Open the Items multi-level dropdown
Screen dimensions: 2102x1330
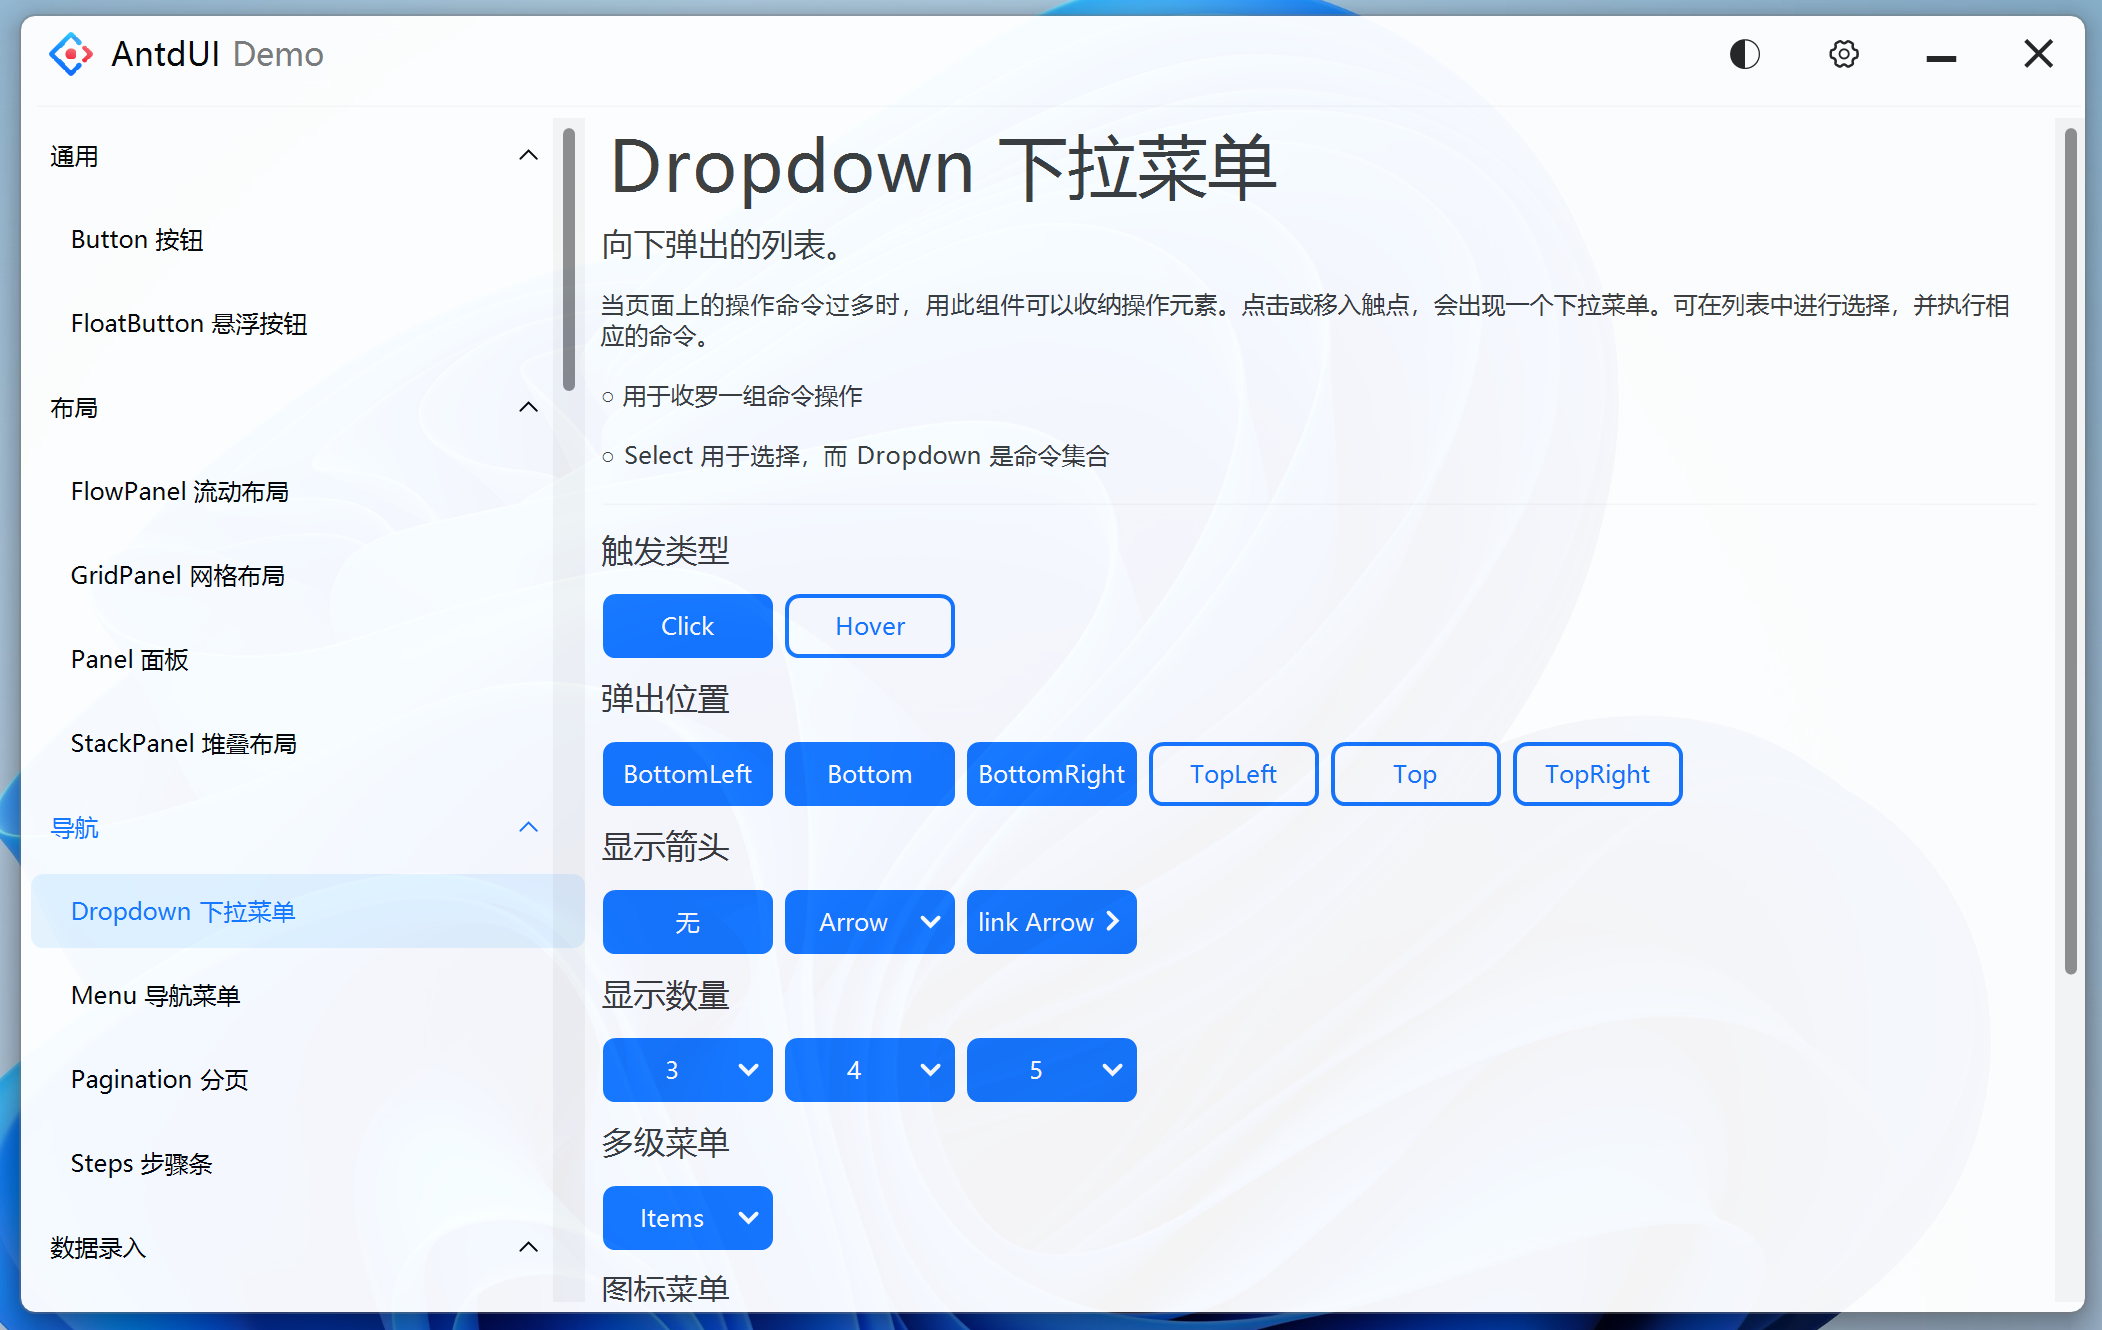[x=687, y=1218]
